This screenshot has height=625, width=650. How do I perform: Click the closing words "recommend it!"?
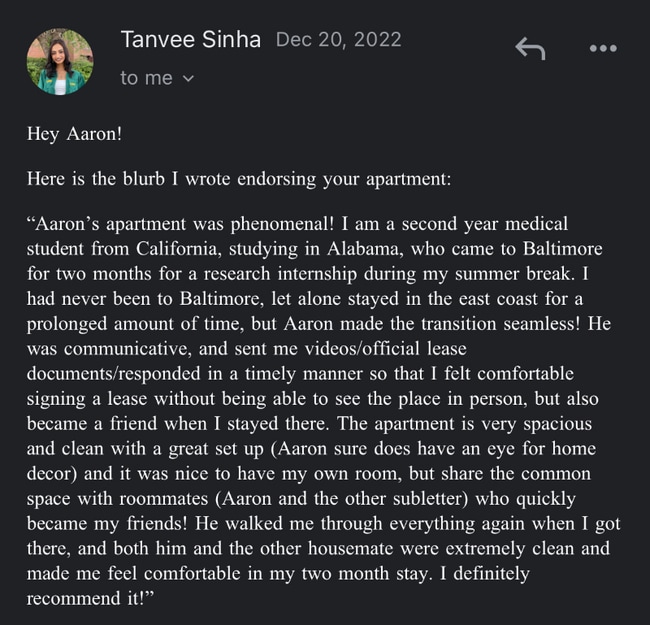click(90, 598)
